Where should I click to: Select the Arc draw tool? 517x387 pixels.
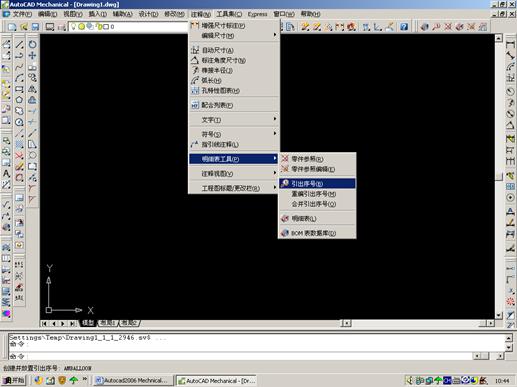tap(19, 78)
